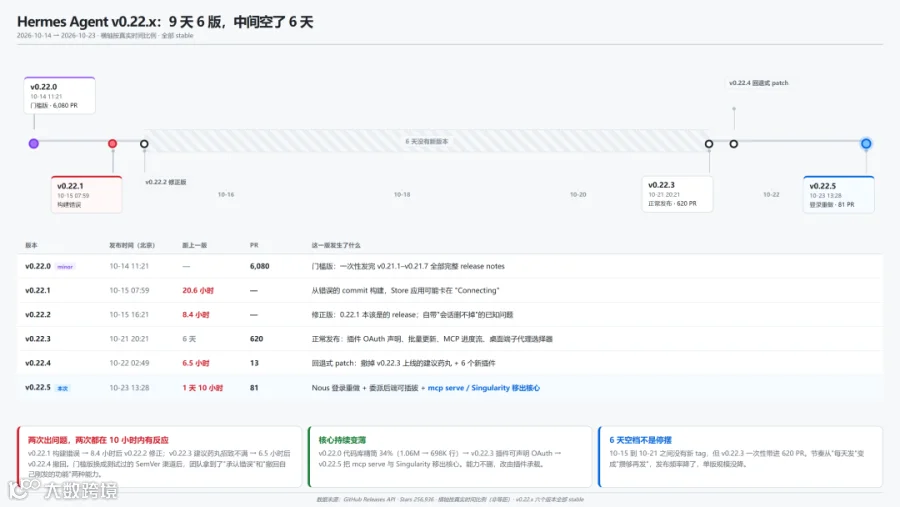Click the '6.5 小时' interval cell
The height and width of the screenshot is (507, 900).
pyautogui.click(x=196, y=363)
